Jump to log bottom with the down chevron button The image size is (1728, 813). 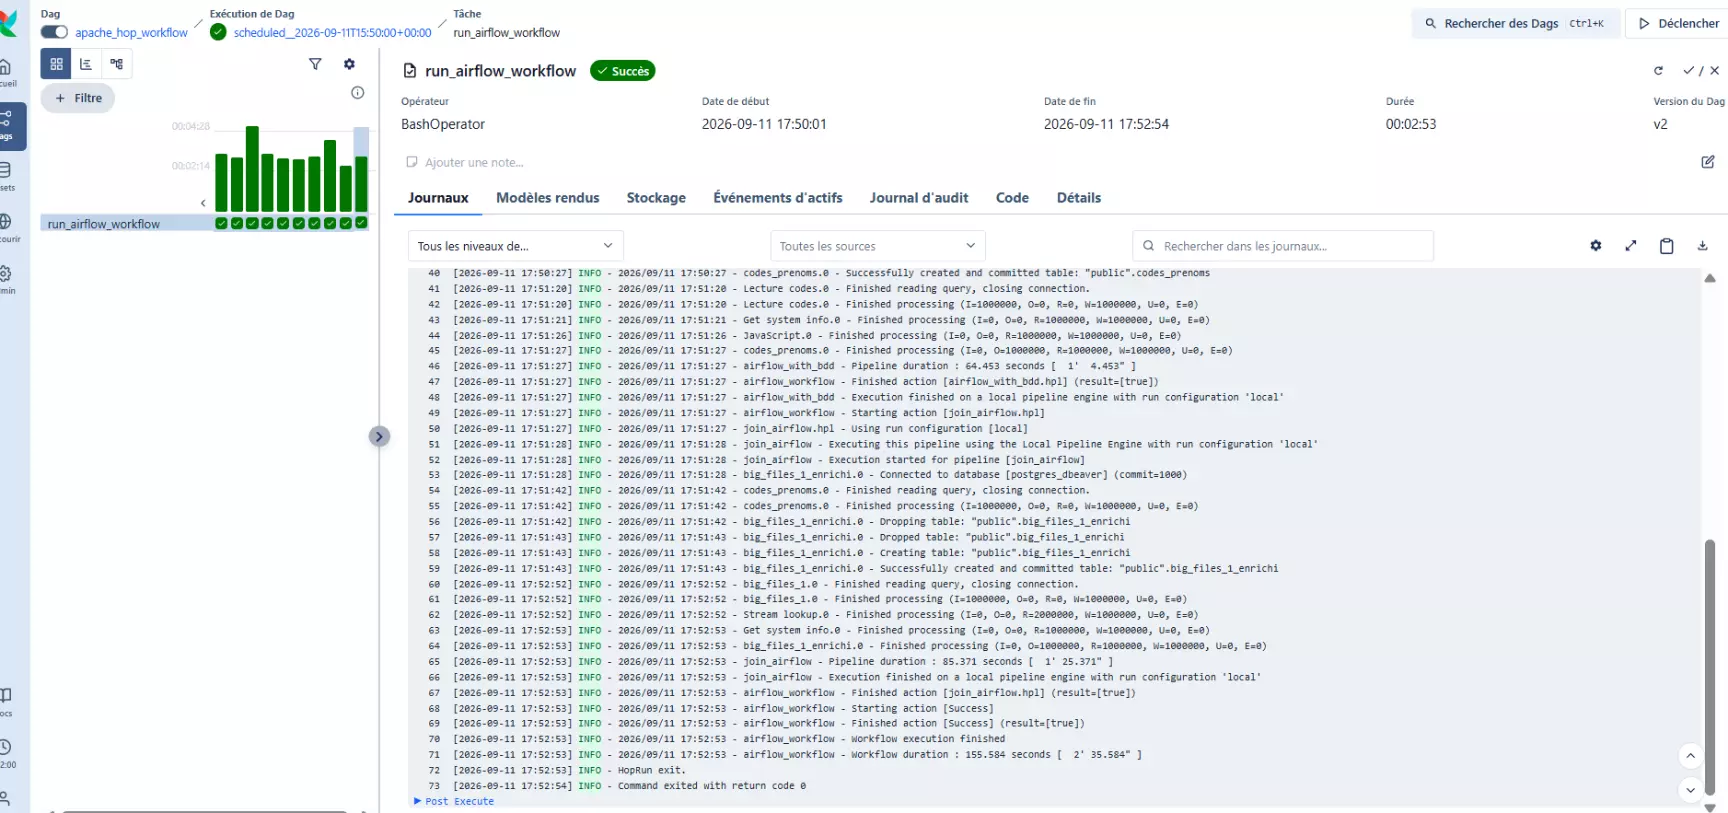click(1690, 790)
